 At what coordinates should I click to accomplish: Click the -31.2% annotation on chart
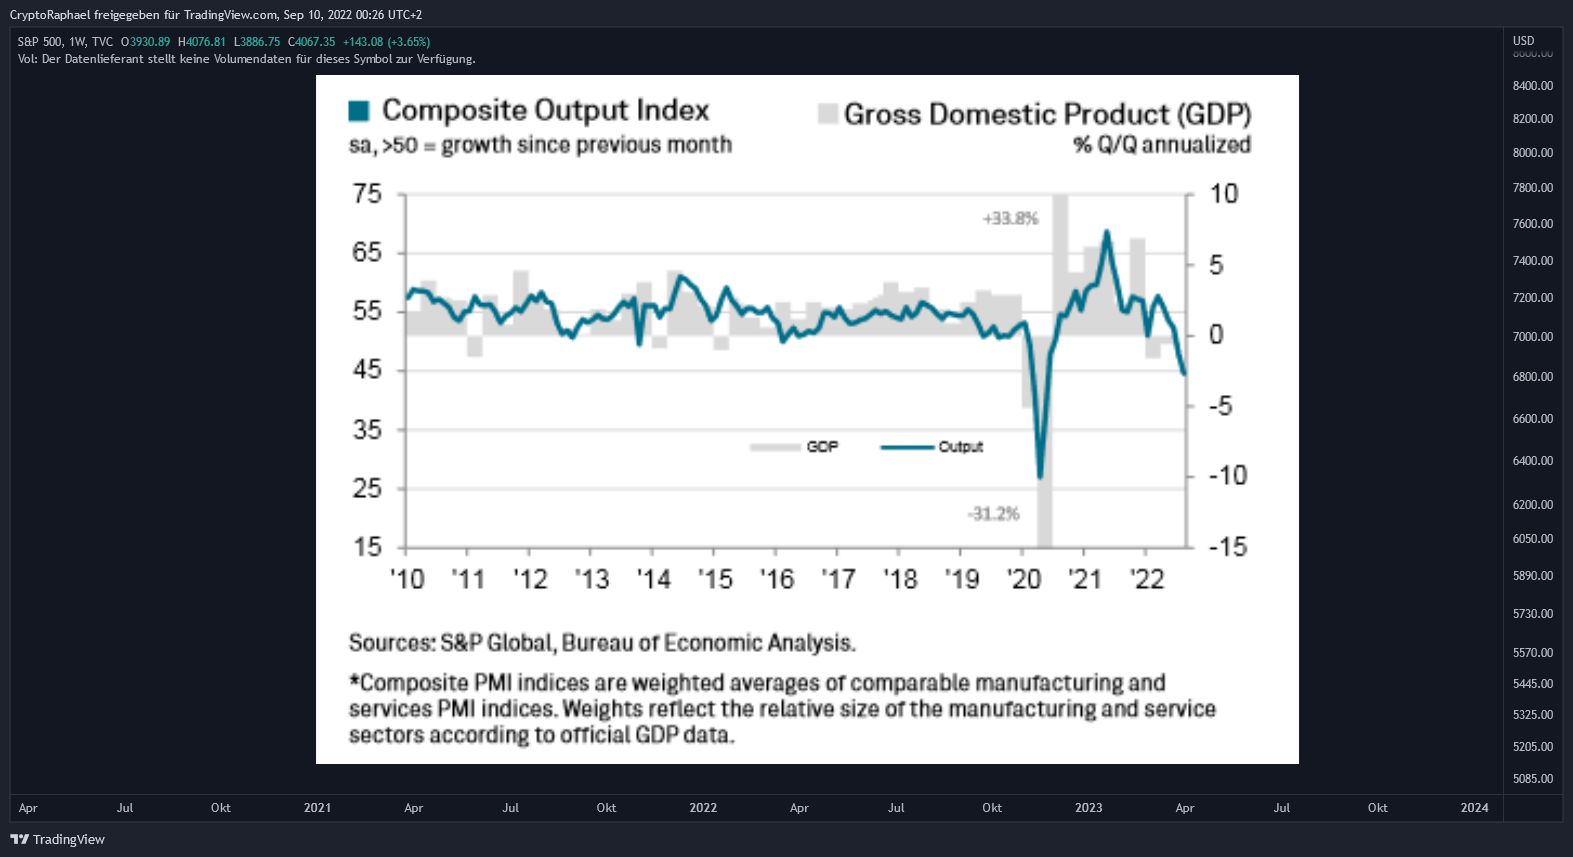click(x=993, y=514)
